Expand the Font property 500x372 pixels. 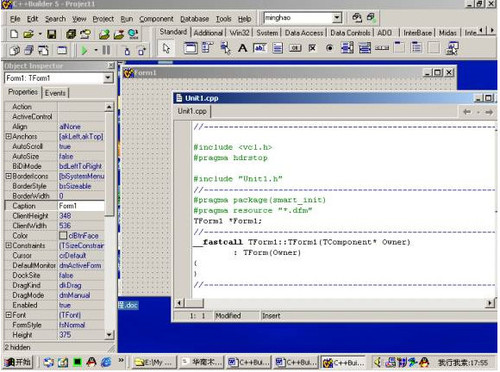(x=9, y=315)
